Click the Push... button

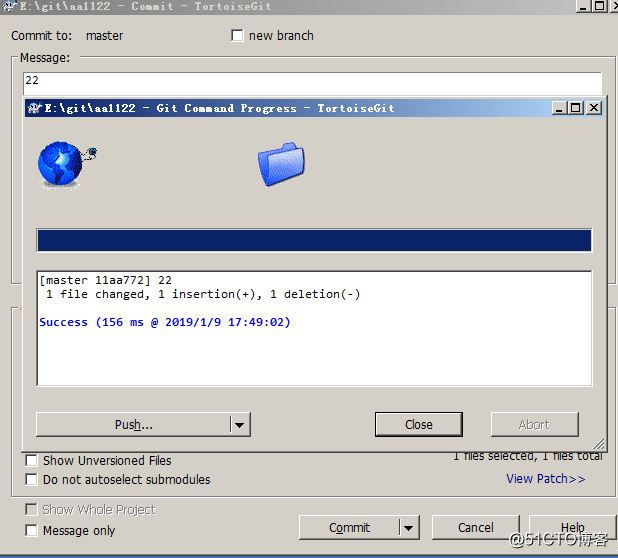[x=133, y=424]
